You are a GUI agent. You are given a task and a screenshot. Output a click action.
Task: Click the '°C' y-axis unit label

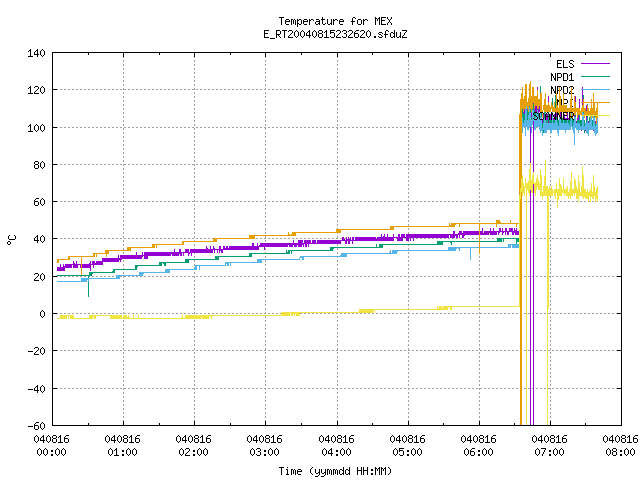pyautogui.click(x=11, y=240)
